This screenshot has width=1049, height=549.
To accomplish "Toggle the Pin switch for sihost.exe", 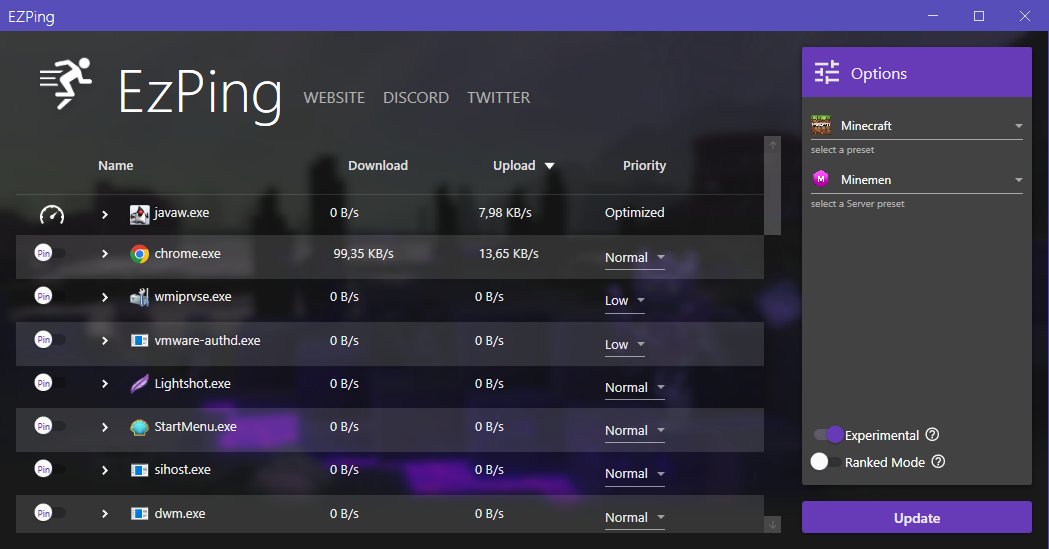I will tap(50, 469).
